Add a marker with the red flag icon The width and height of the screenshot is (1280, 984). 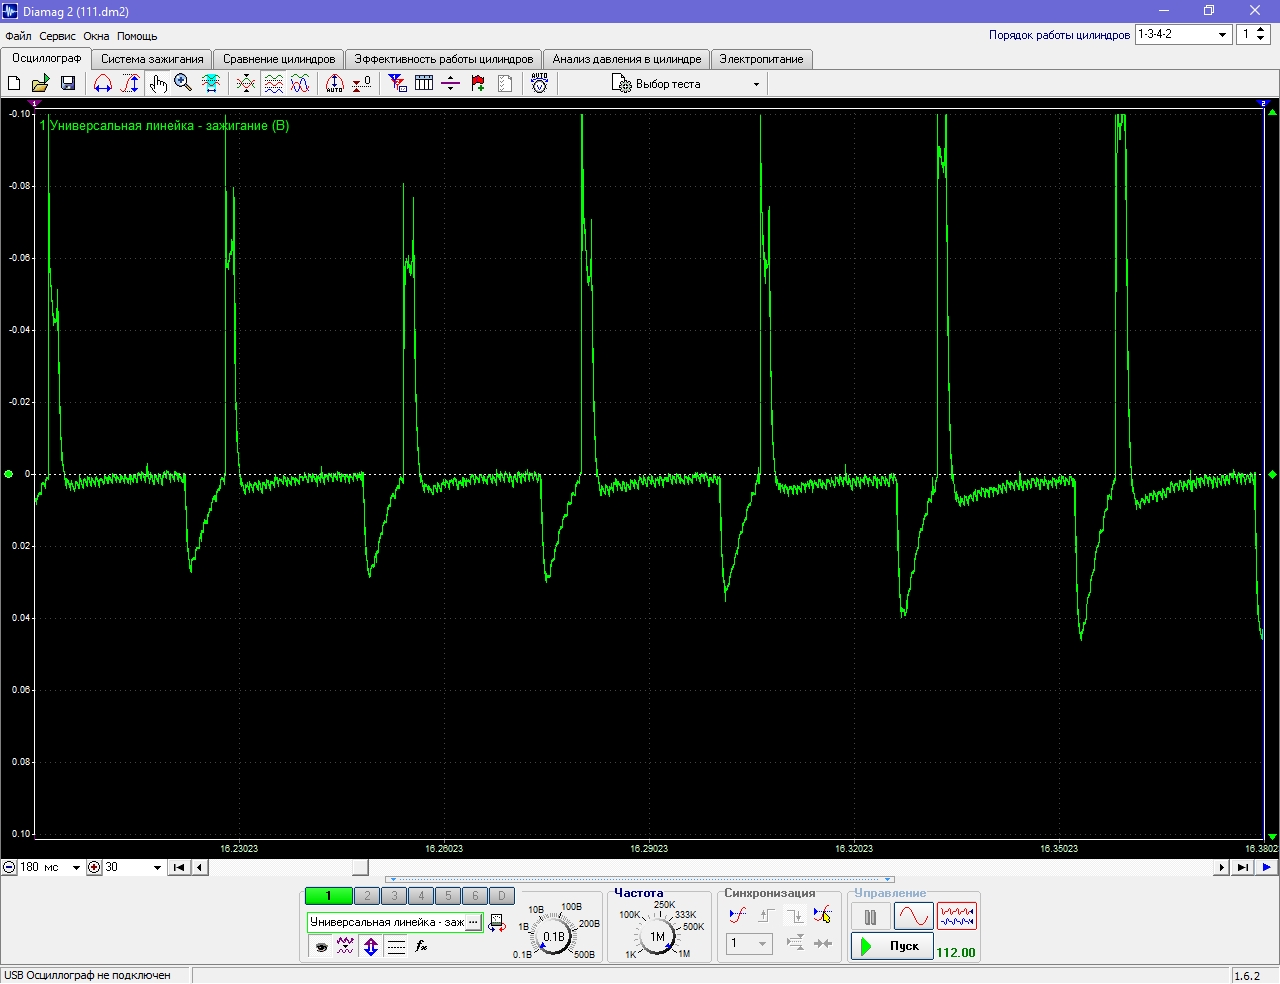tap(478, 83)
